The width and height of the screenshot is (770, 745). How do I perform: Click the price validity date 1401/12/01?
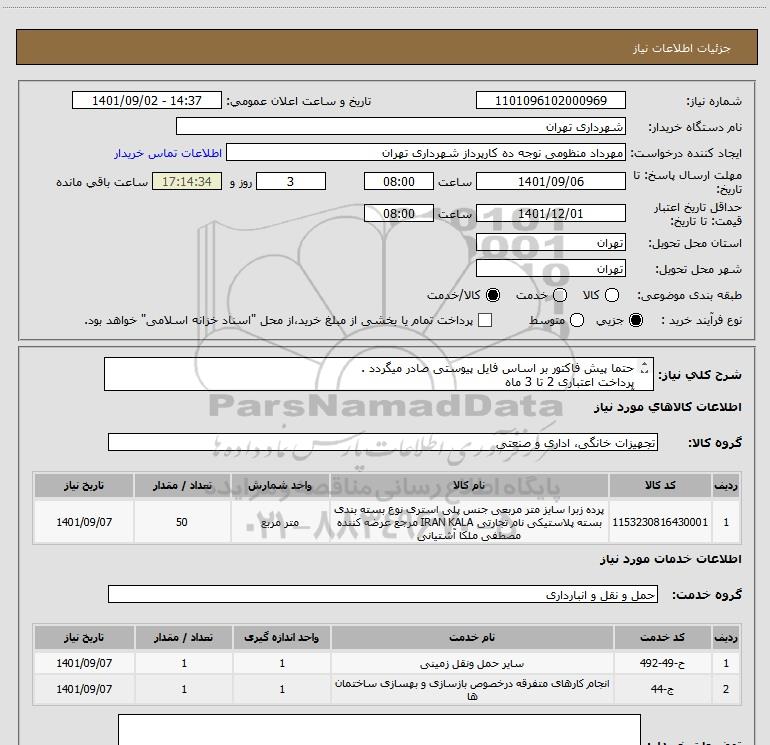click(x=550, y=213)
